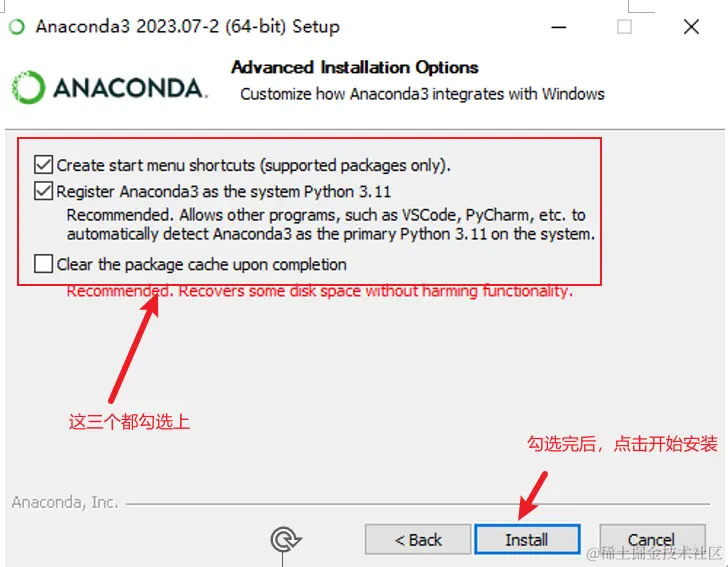Click the greyed-out maximize window icon
The height and width of the screenshot is (567, 728).
coord(624,27)
